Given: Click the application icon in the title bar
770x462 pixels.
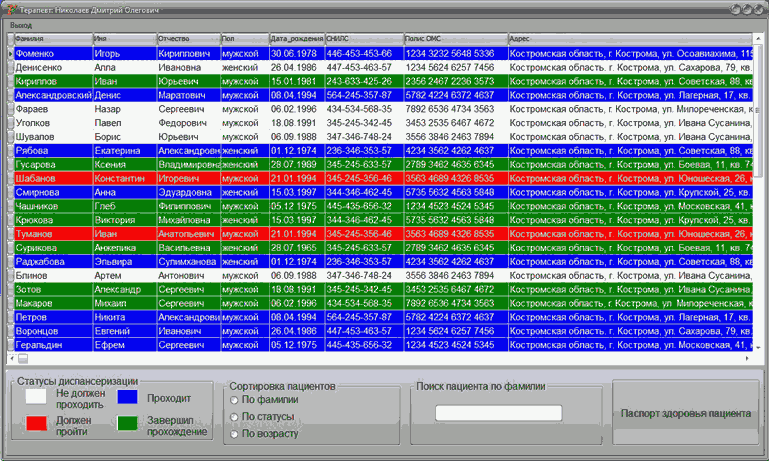Looking at the screenshot, I should (10, 8).
